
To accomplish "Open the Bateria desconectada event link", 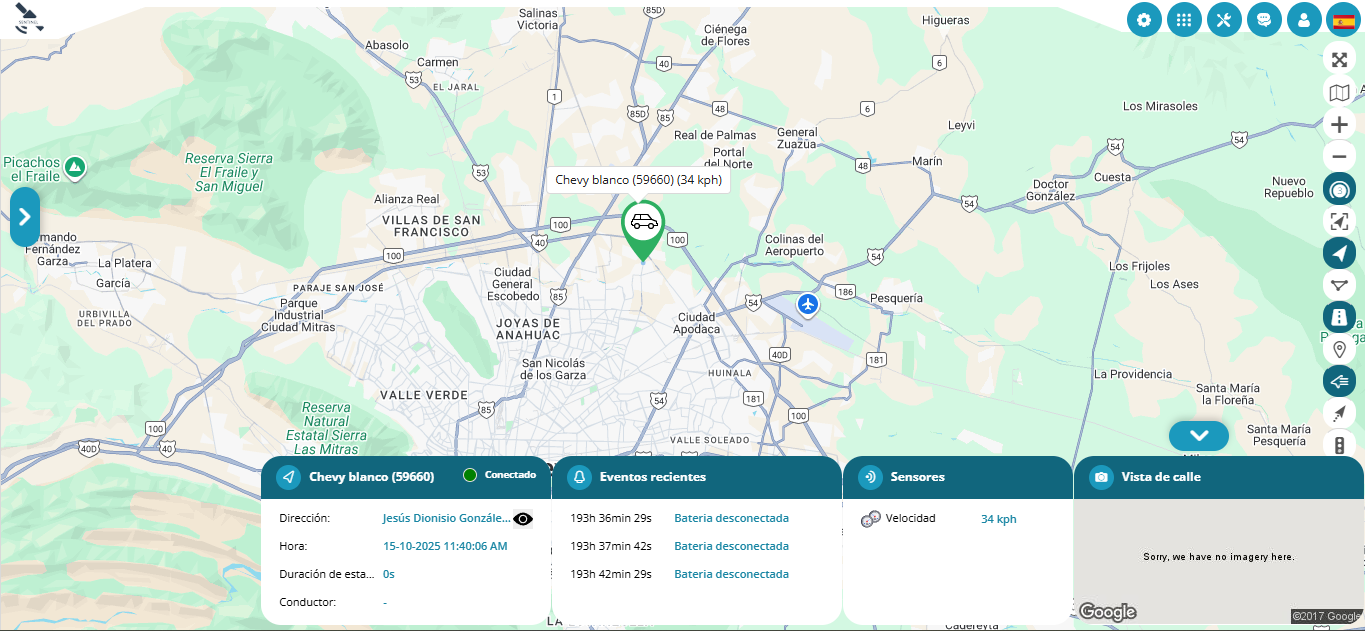I will pos(732,518).
